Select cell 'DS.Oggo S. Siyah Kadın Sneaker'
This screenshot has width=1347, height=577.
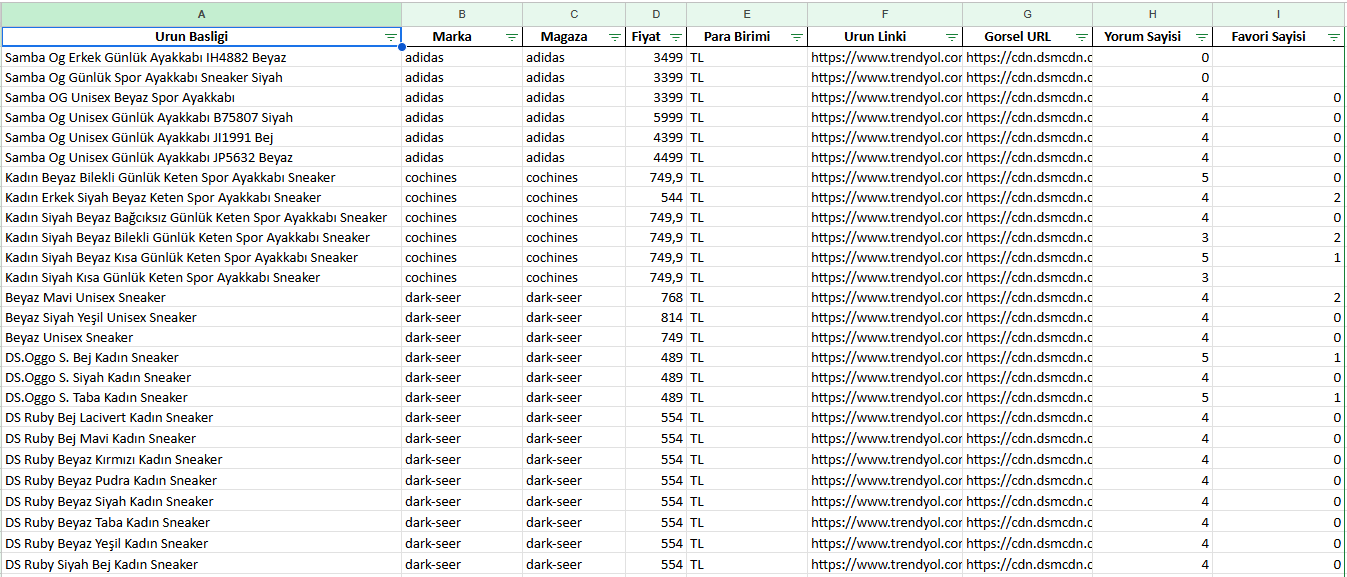[x=202, y=377]
